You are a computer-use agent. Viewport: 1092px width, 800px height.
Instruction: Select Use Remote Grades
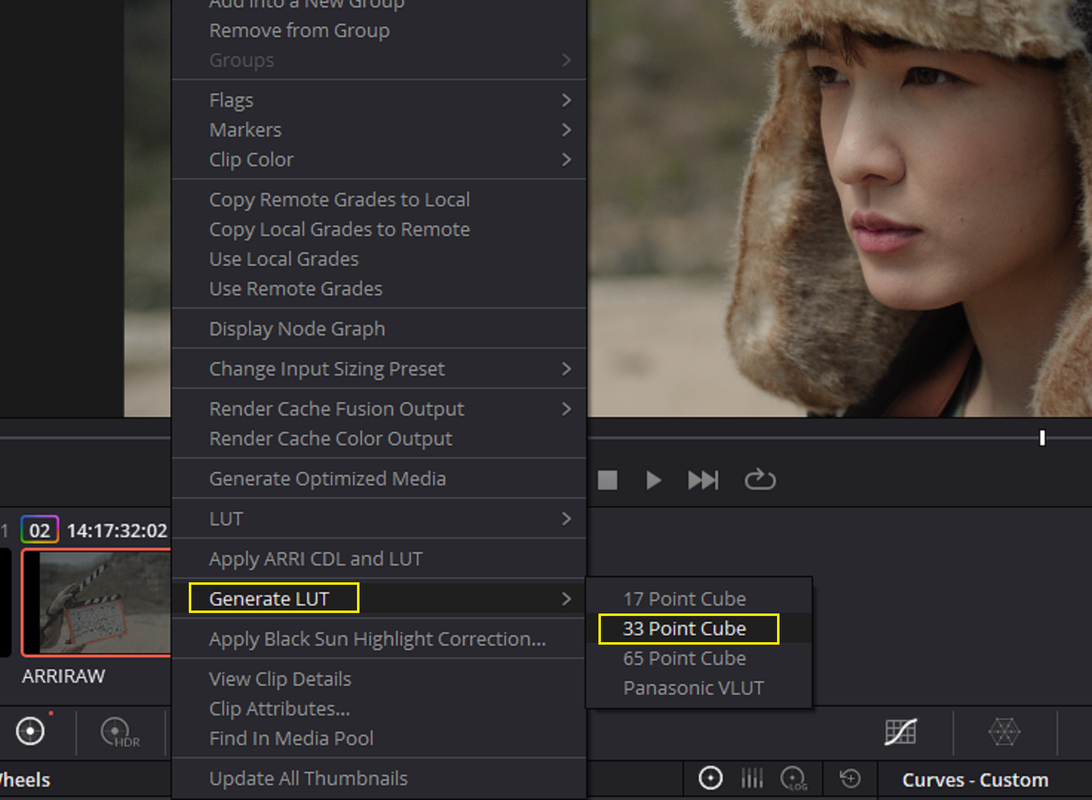379,289
